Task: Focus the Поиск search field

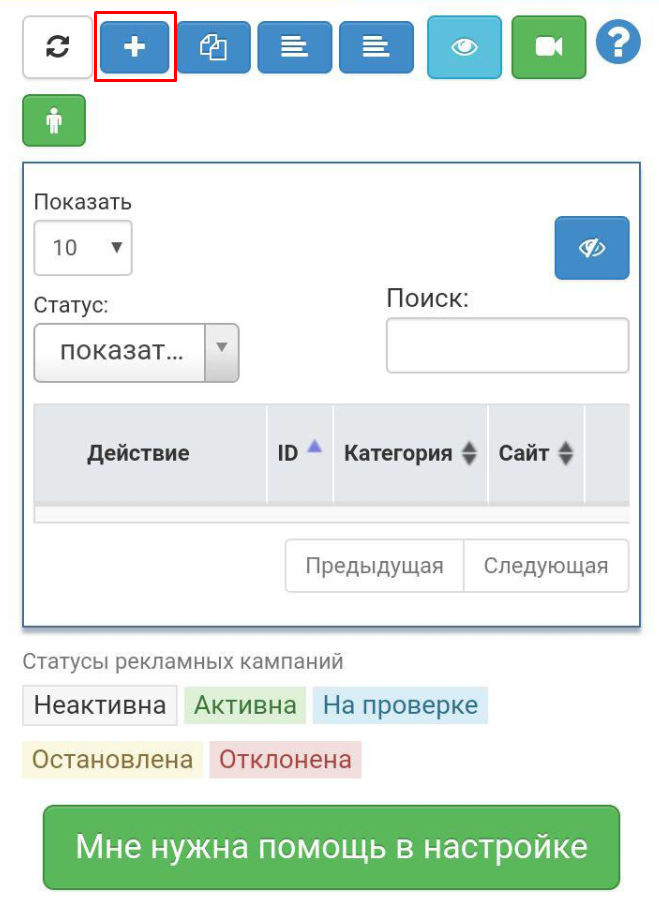Action: click(507, 345)
